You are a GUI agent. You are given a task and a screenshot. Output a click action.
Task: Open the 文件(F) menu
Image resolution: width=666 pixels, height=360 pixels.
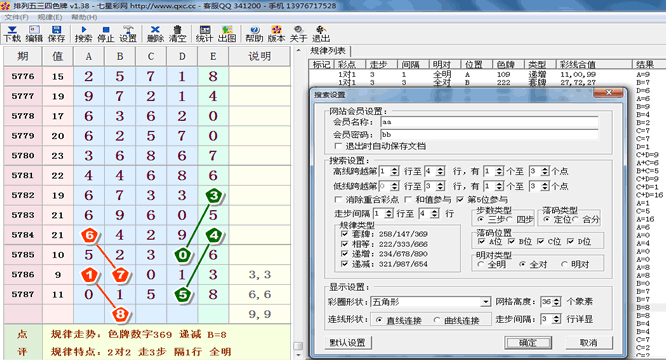tap(16, 17)
